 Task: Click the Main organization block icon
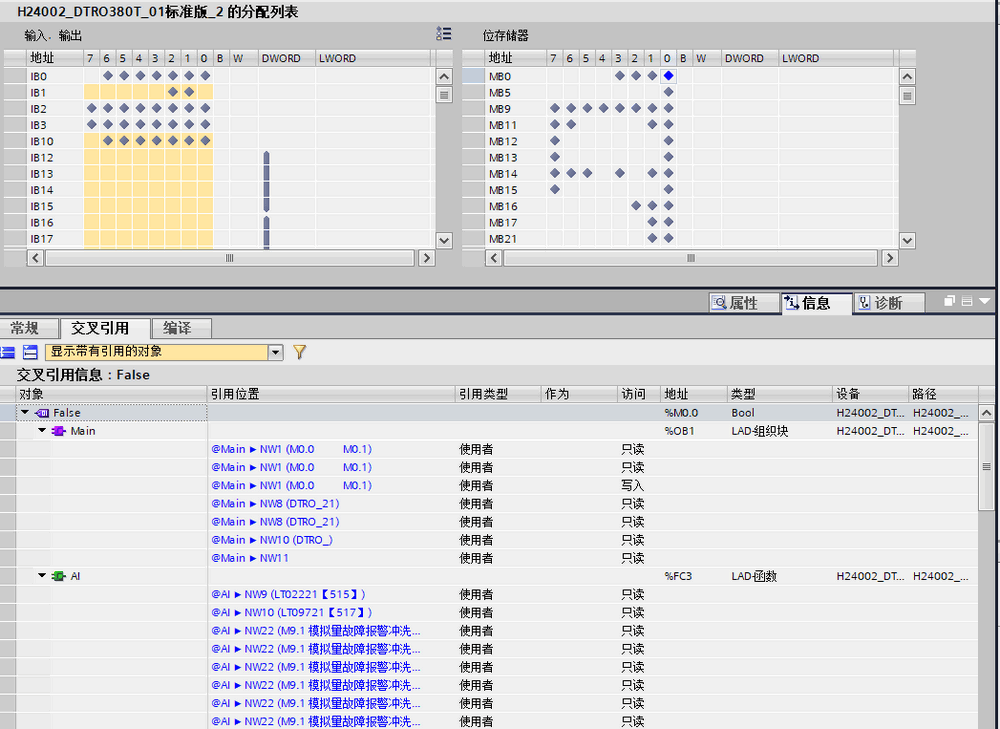(x=58, y=431)
